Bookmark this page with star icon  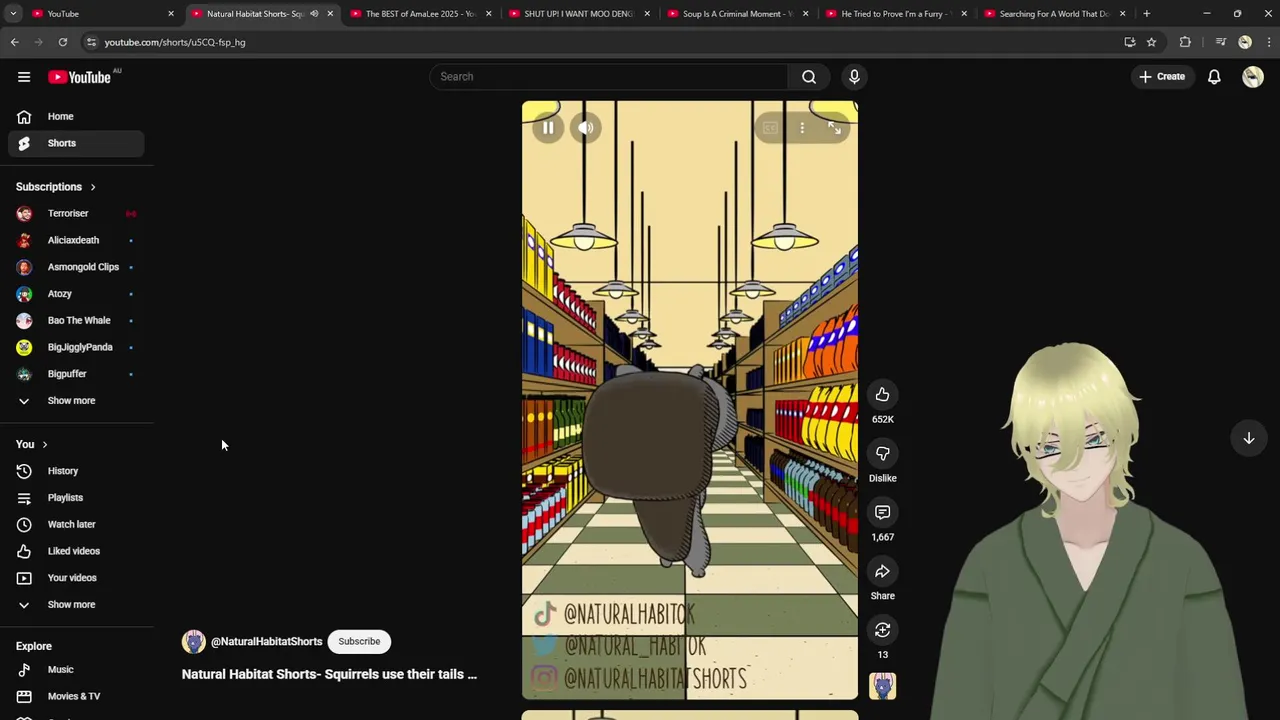tap(1151, 42)
